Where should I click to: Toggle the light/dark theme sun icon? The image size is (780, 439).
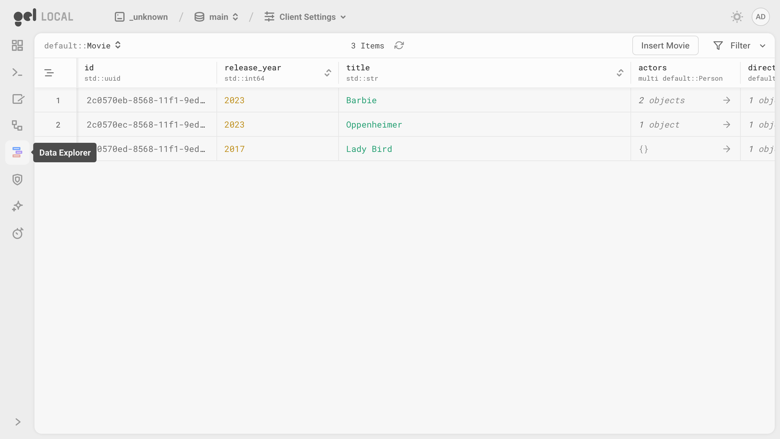(737, 17)
